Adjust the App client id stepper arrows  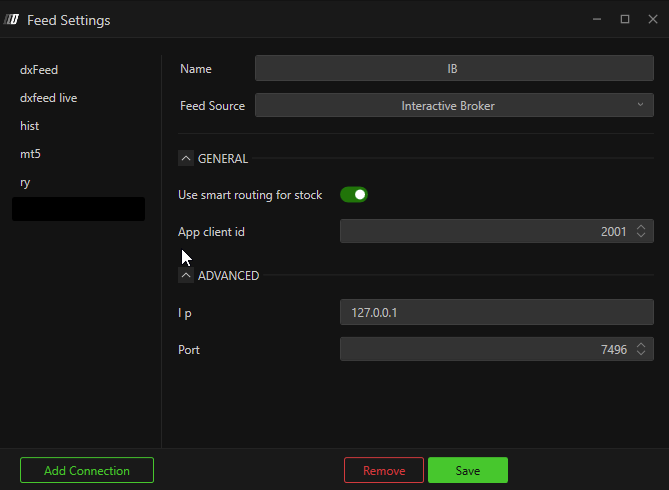click(x=642, y=232)
